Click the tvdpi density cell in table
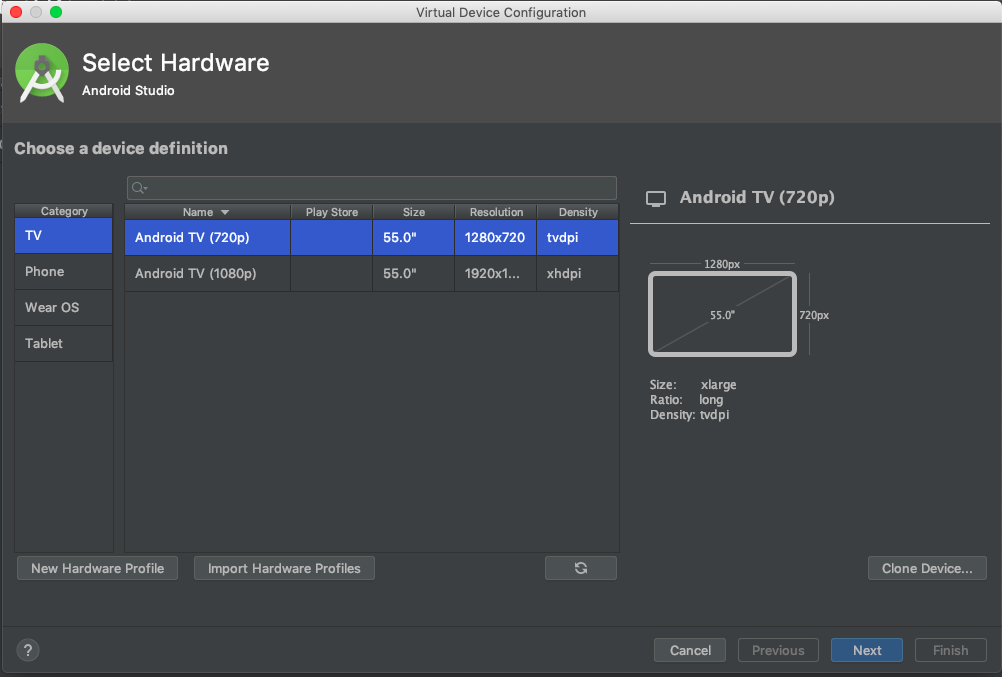The image size is (1002, 677). tap(578, 237)
